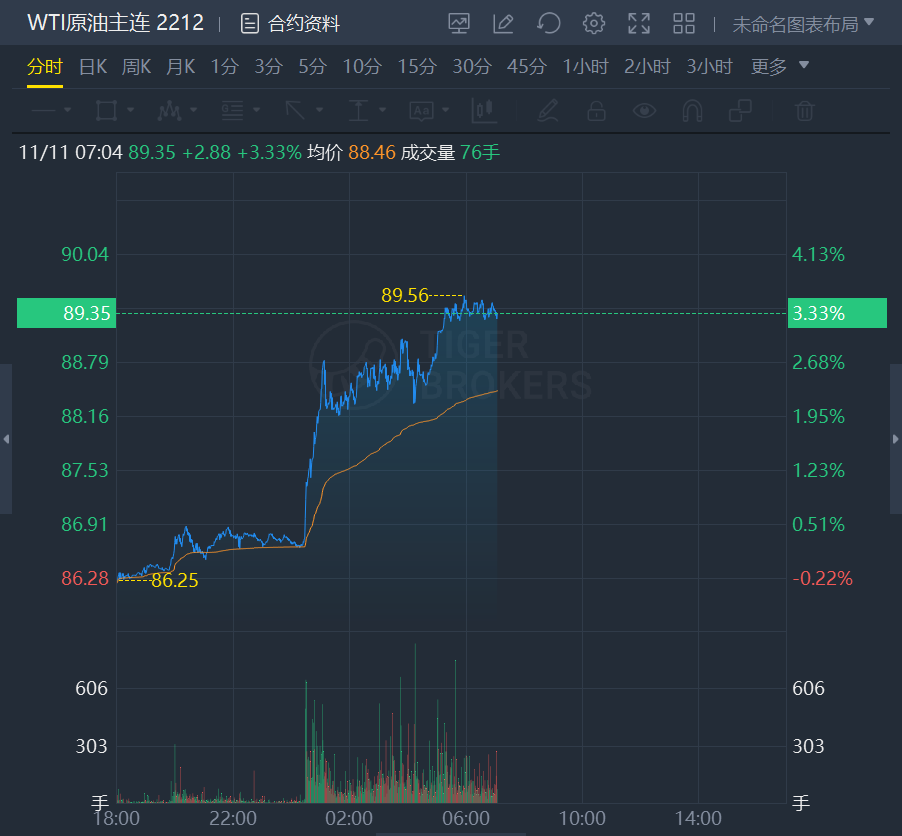Viewport: 902px width, 836px height.
Task: Open chart settings gear icon
Action: [x=594, y=23]
